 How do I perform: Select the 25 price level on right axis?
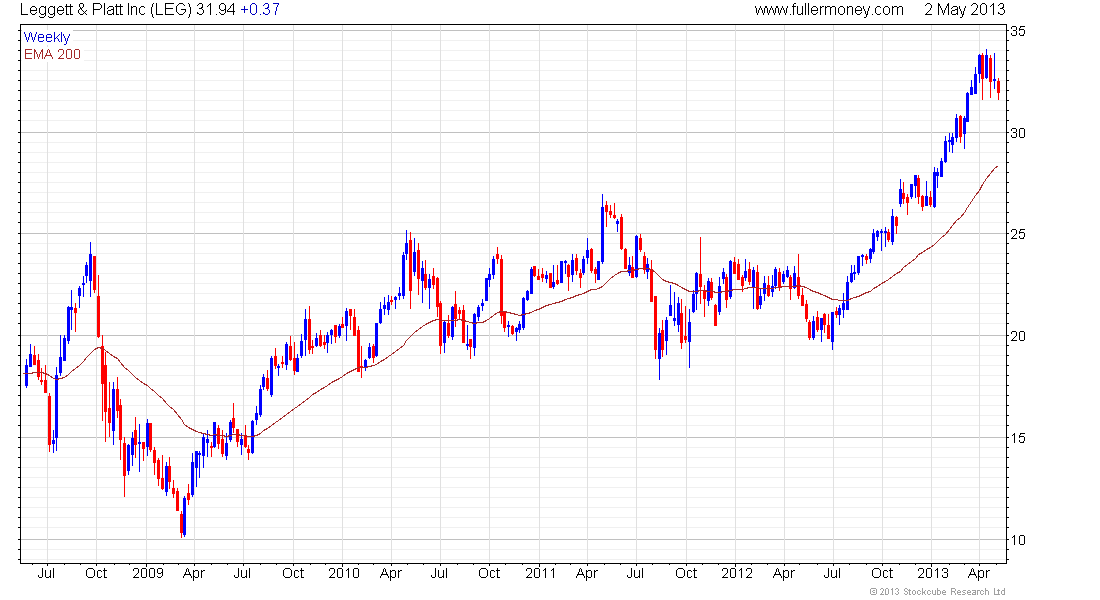tap(1017, 235)
